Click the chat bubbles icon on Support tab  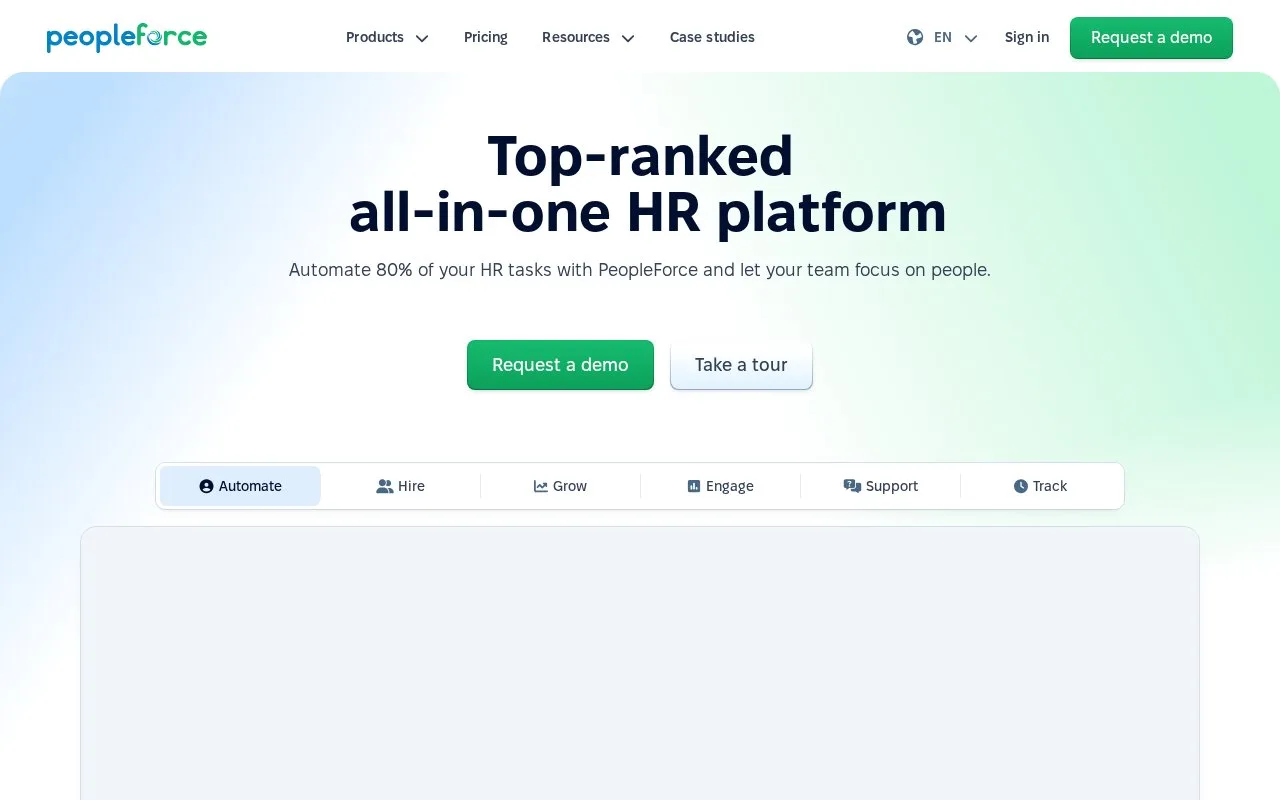pos(852,486)
